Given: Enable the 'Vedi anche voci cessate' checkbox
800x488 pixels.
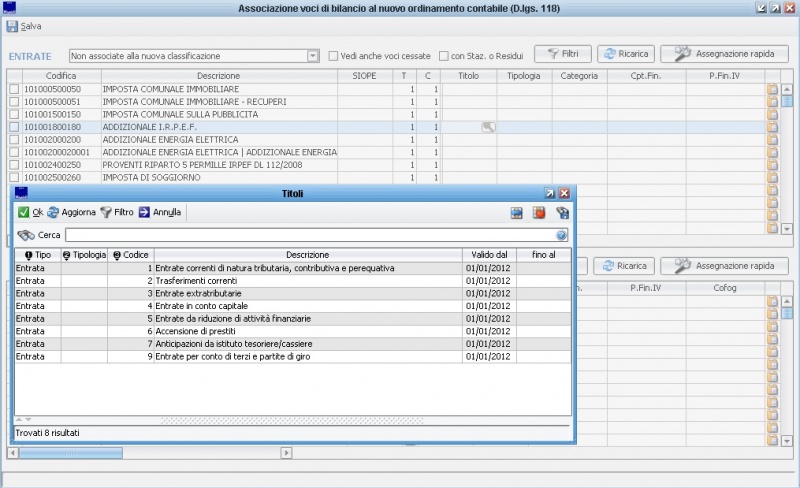Looking at the screenshot, I should [334, 56].
